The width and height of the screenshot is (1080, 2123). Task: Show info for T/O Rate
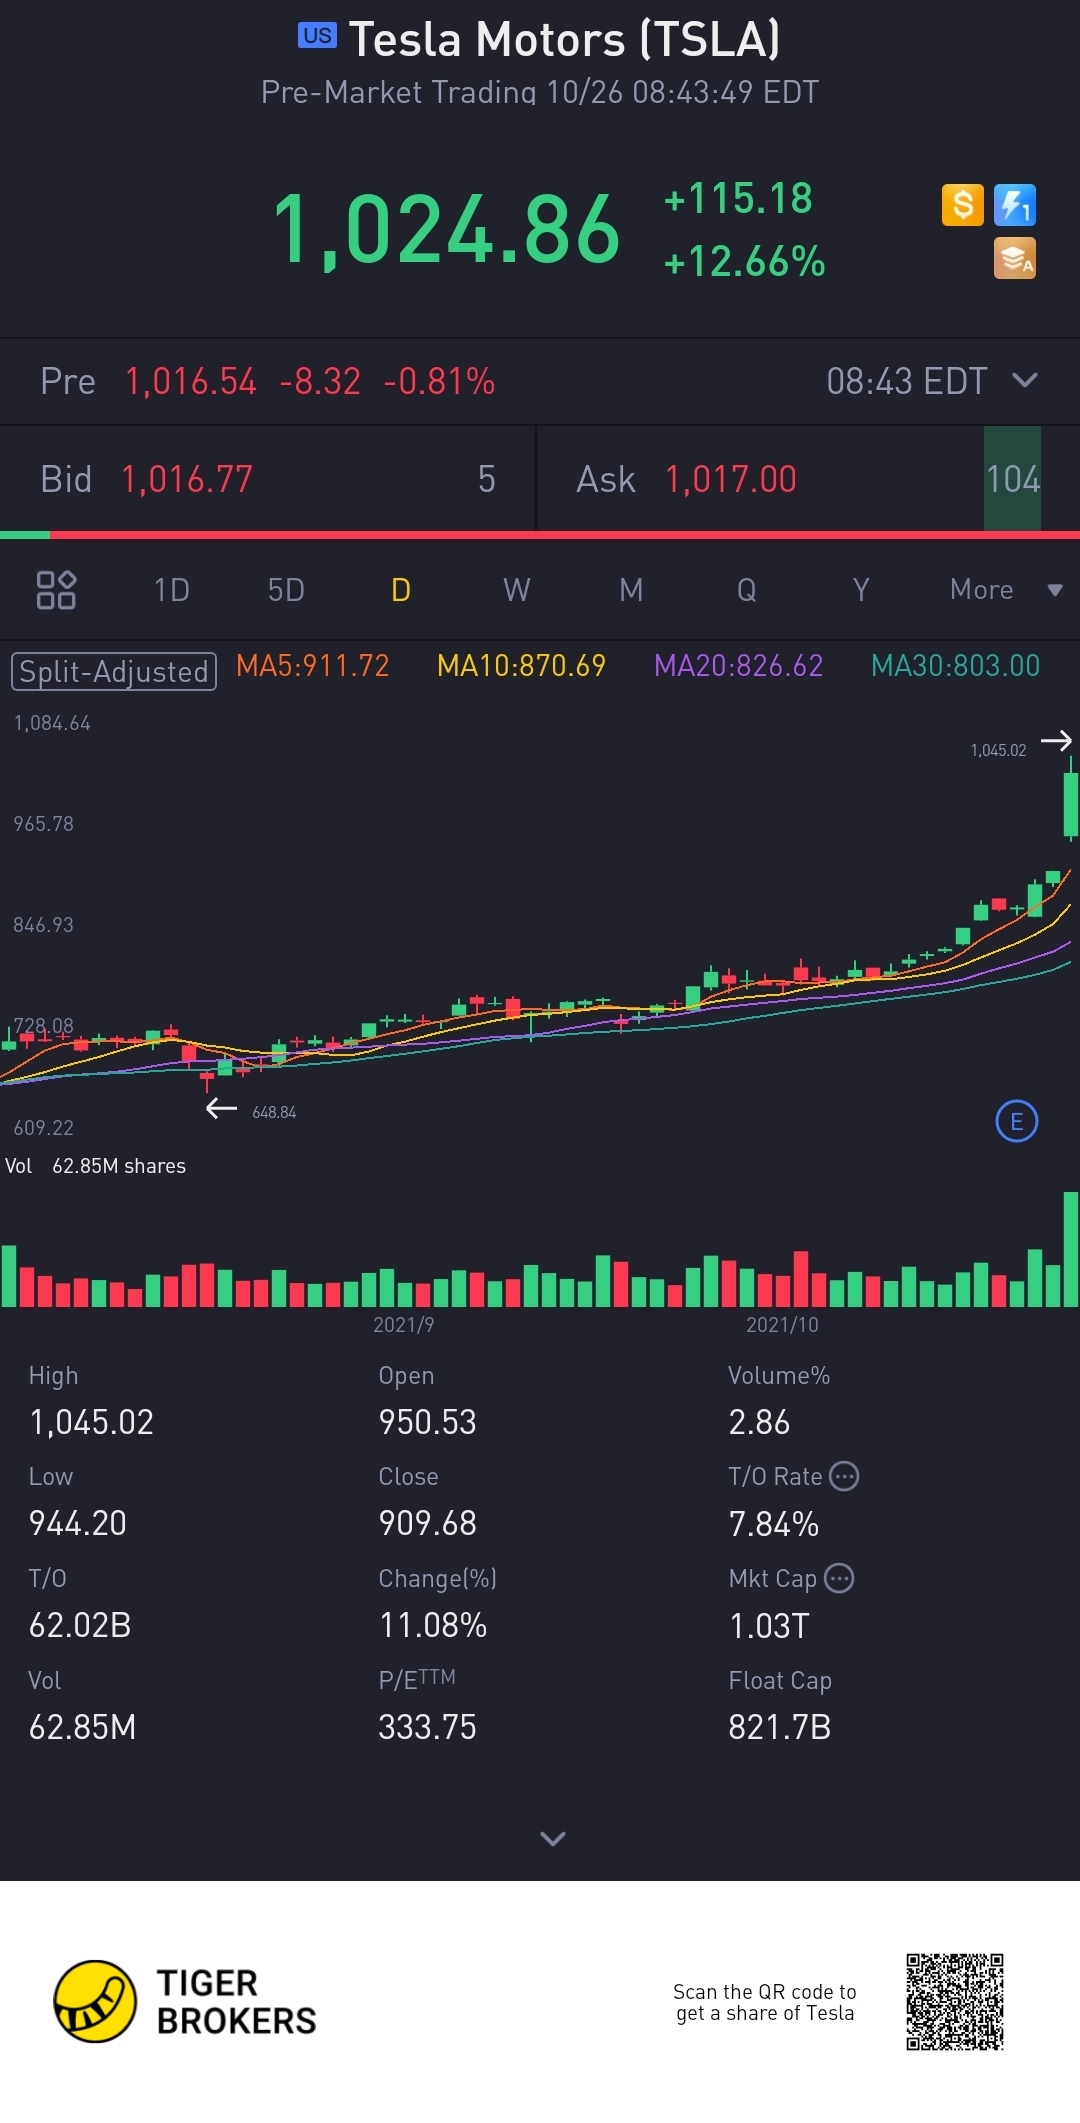click(845, 1476)
